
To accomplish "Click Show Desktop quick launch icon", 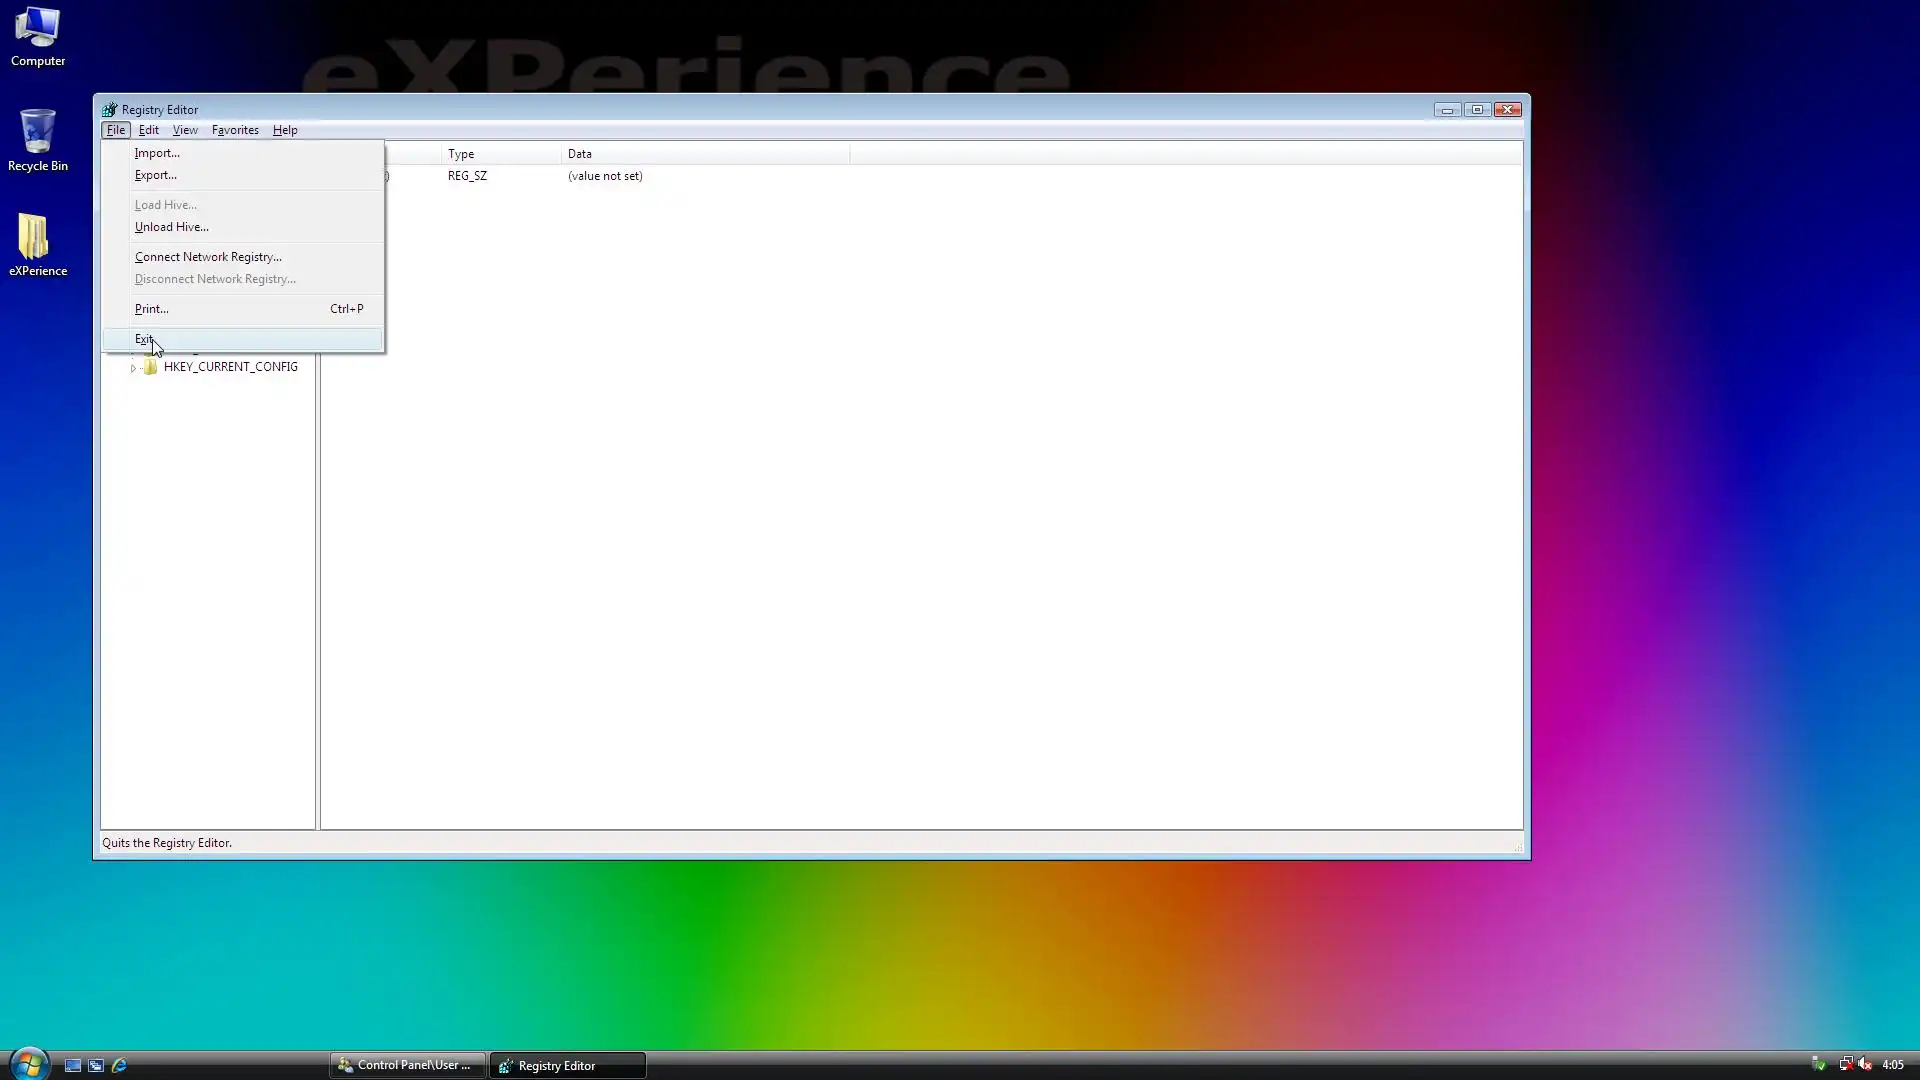I will pos(73,1066).
